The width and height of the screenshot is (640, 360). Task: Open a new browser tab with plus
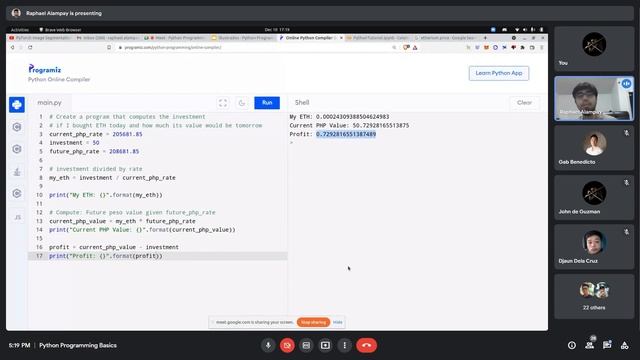485,38
